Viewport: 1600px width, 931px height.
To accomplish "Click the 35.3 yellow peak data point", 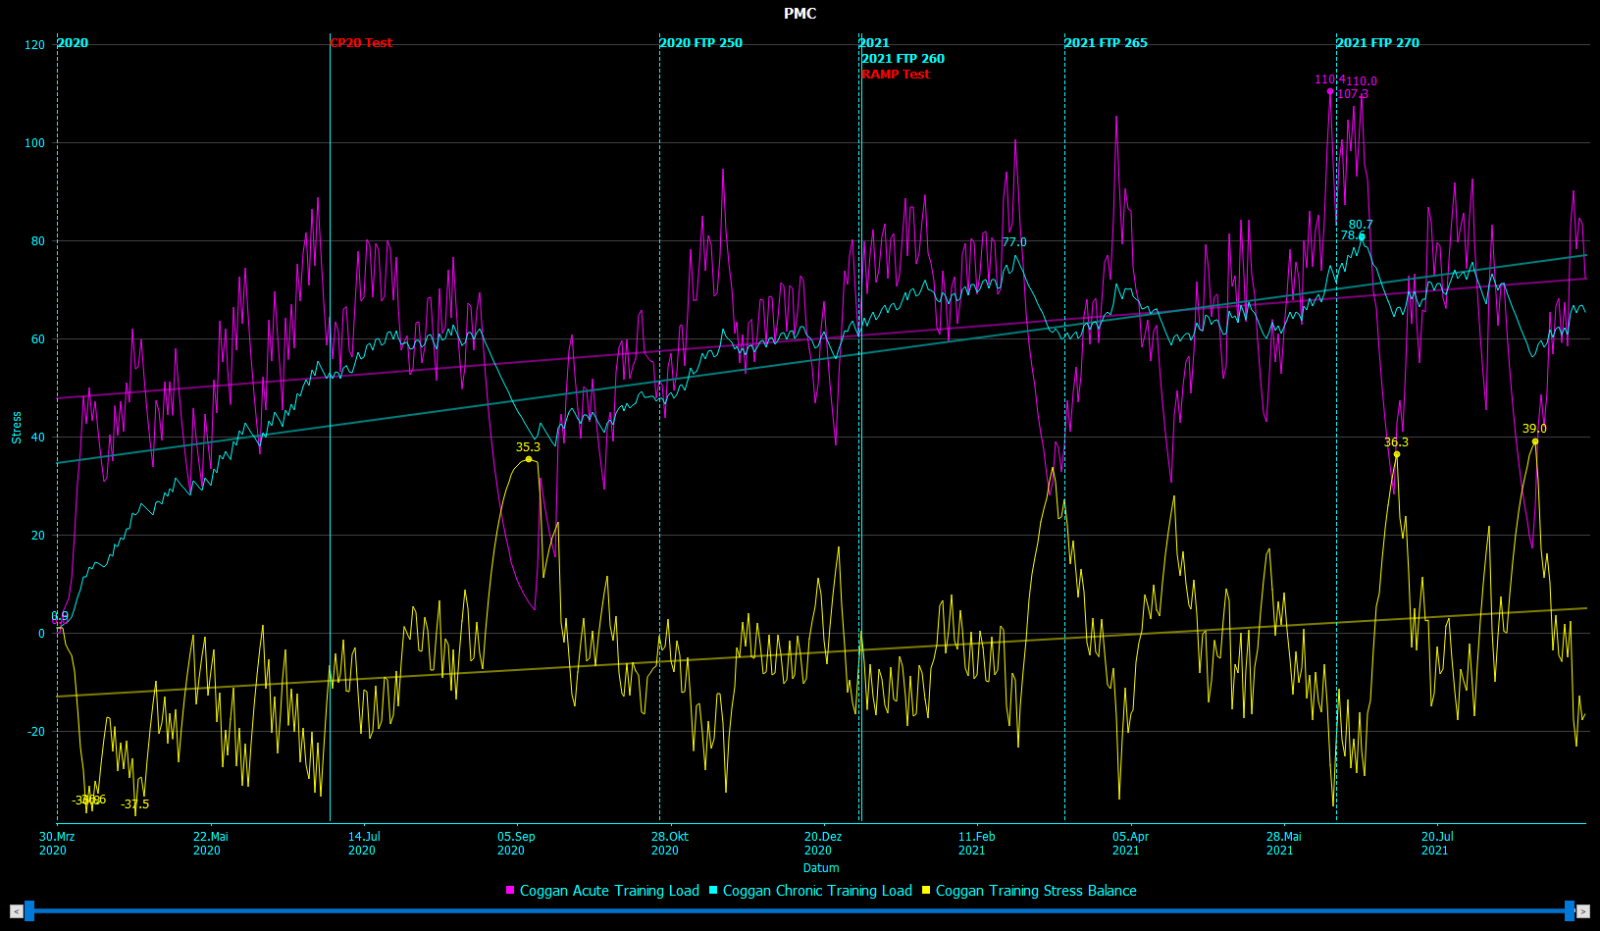I will (x=529, y=459).
